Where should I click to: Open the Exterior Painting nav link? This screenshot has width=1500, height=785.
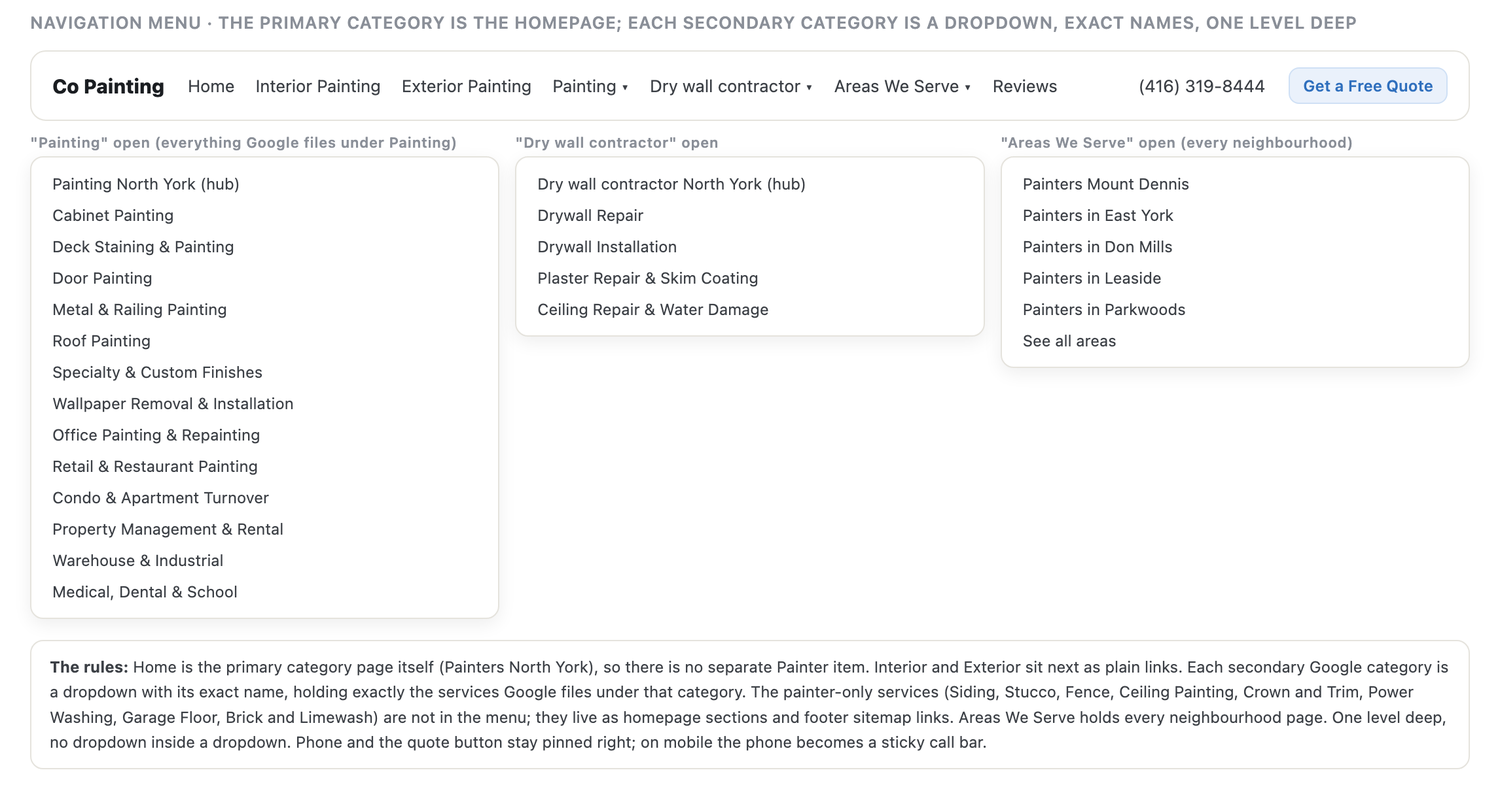(466, 86)
